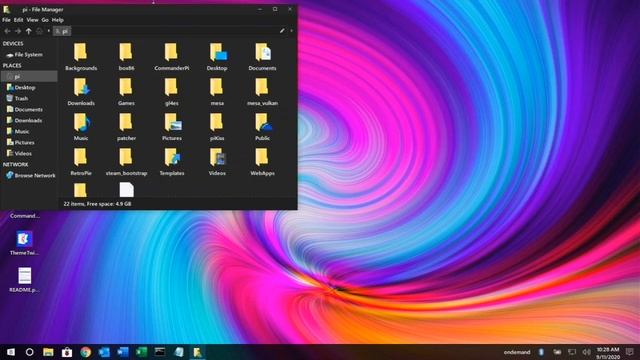The width and height of the screenshot is (640, 360).
Task: Click the network tray icon
Action: [572, 352]
